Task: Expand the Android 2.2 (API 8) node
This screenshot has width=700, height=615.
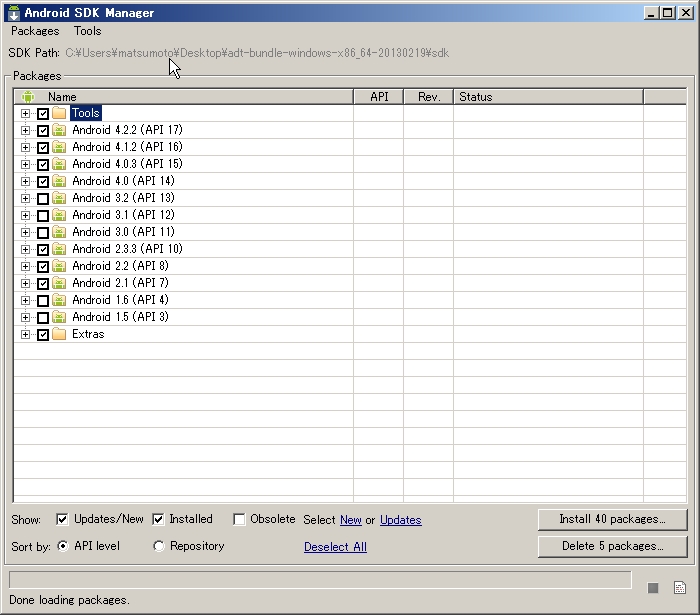Action: point(25,266)
